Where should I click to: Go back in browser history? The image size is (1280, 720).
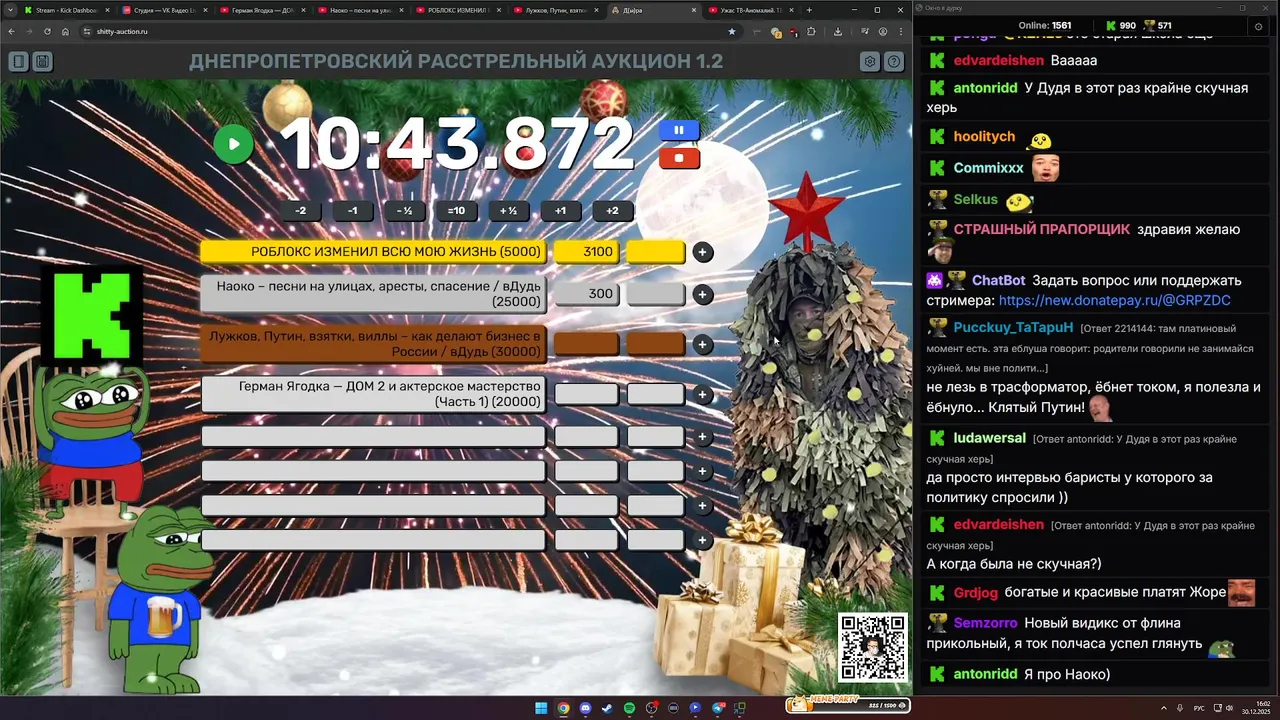point(11,31)
